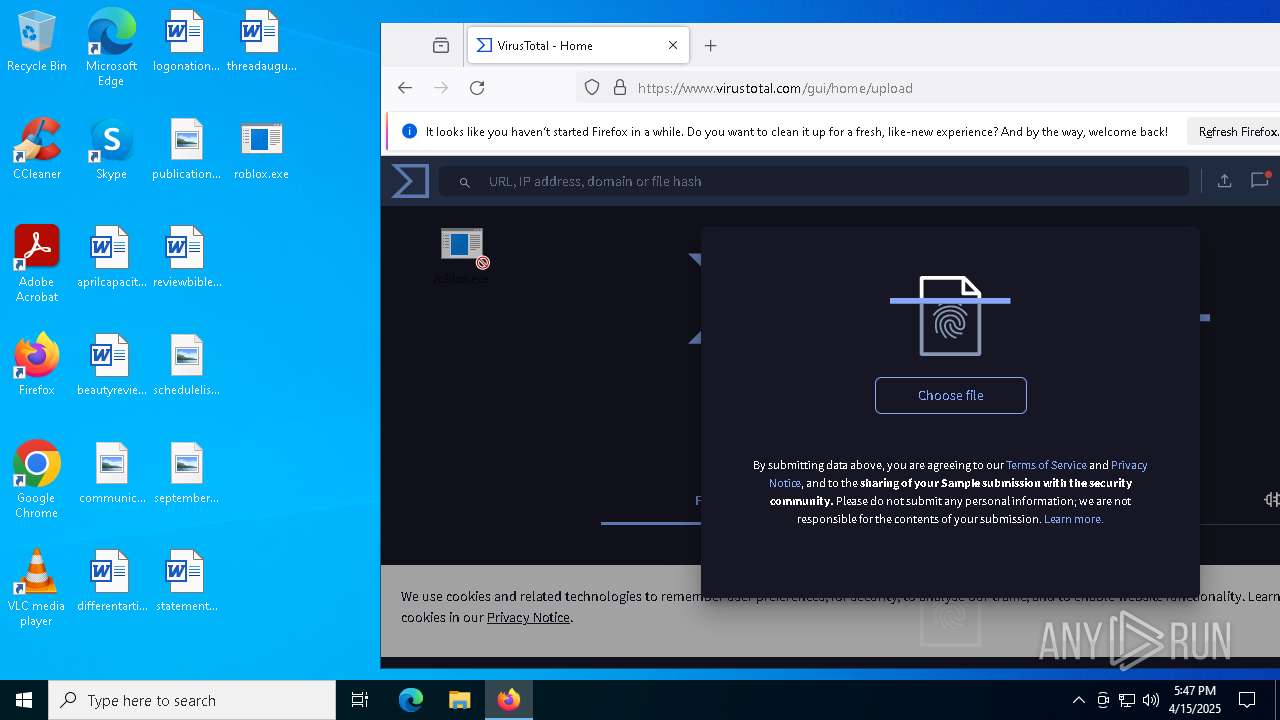Select the publication image file on desktop
1280x720 pixels.
pos(186,150)
